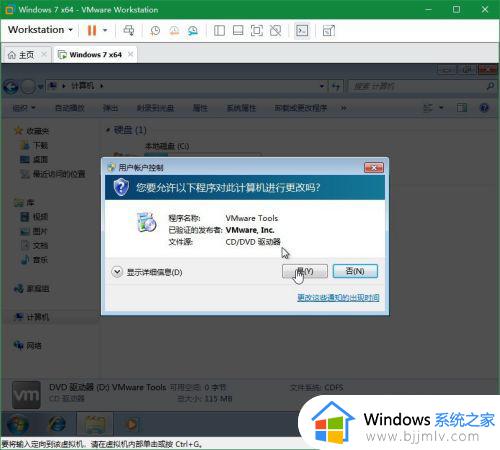Open Explorer from guest taskbar

pyautogui.click(x=95, y=424)
